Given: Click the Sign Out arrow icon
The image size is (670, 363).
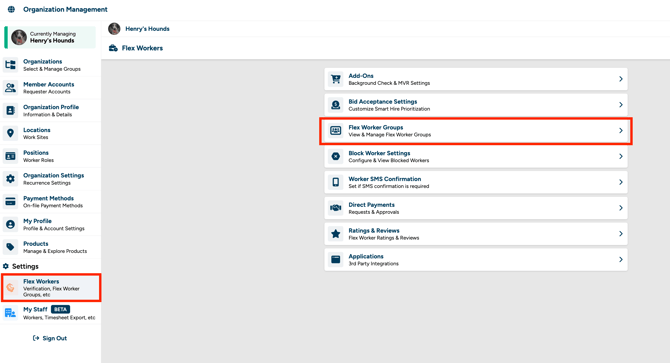Looking at the screenshot, I should 36,338.
